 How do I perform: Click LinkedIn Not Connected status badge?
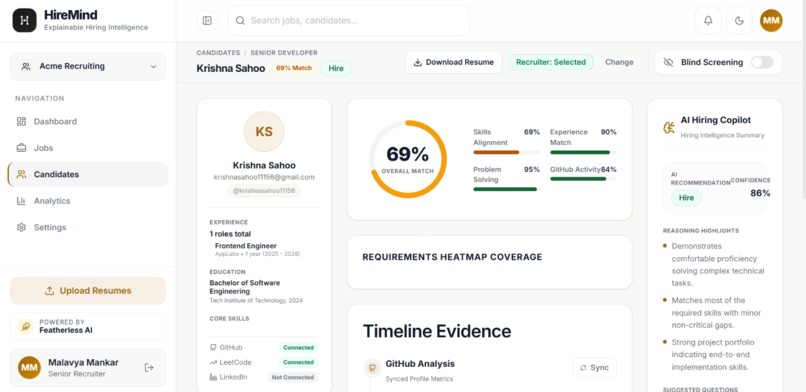coord(292,377)
